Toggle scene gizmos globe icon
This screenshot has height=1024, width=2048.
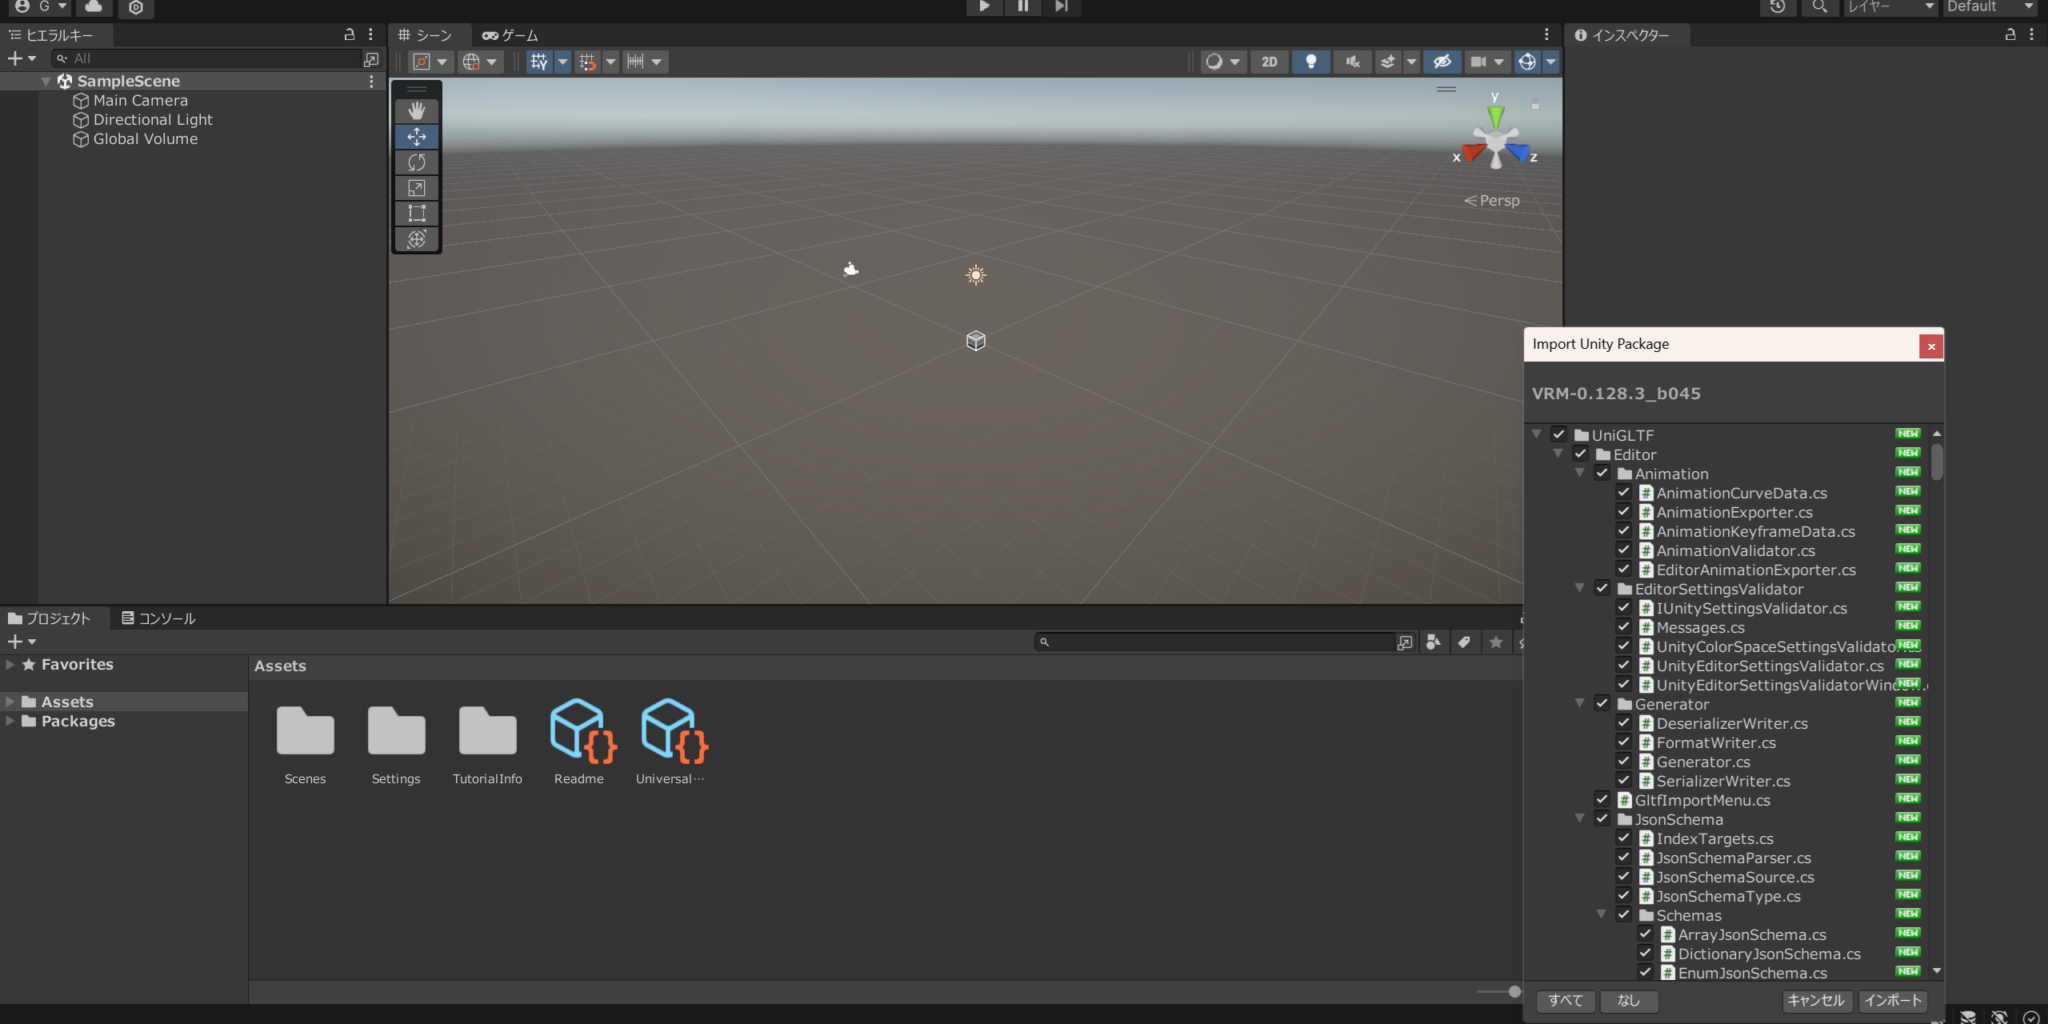[1527, 62]
